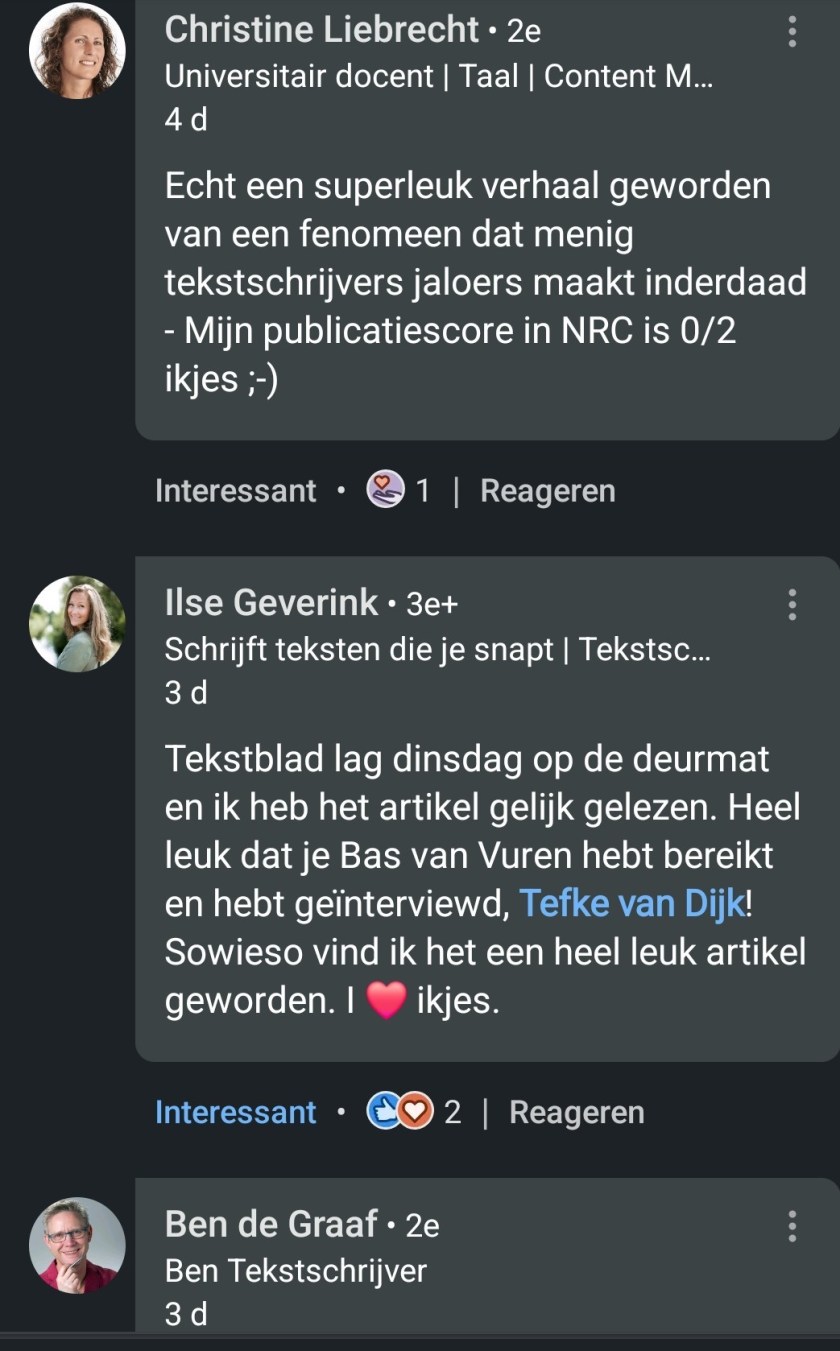Image resolution: width=840 pixels, height=1351 pixels.
Task: Click Reageren under Christine Liebrecht's comment
Action: click(x=547, y=491)
